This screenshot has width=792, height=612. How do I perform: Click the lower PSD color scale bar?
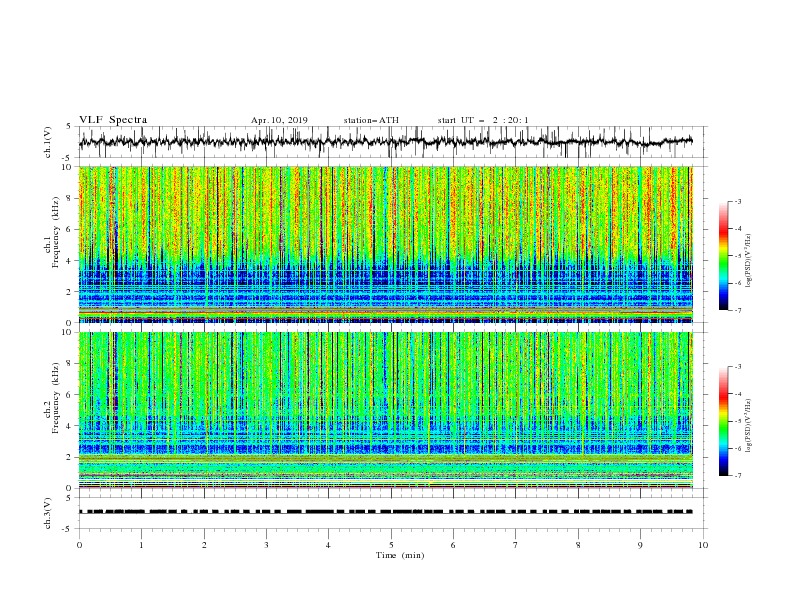(724, 421)
